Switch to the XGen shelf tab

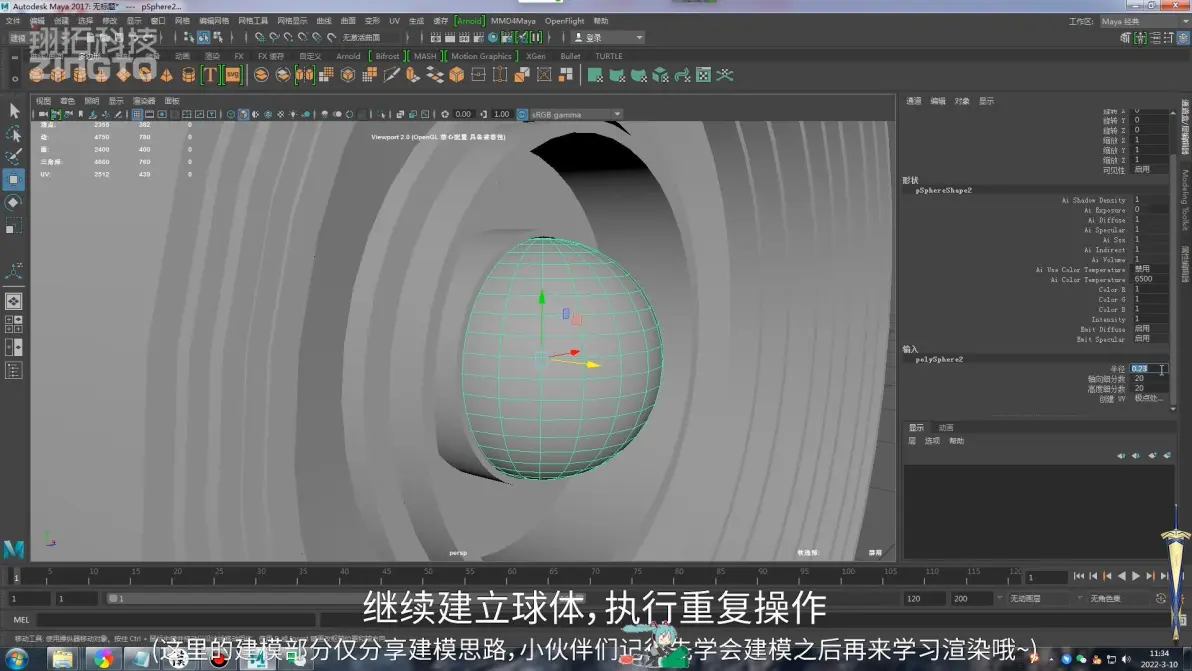click(536, 56)
